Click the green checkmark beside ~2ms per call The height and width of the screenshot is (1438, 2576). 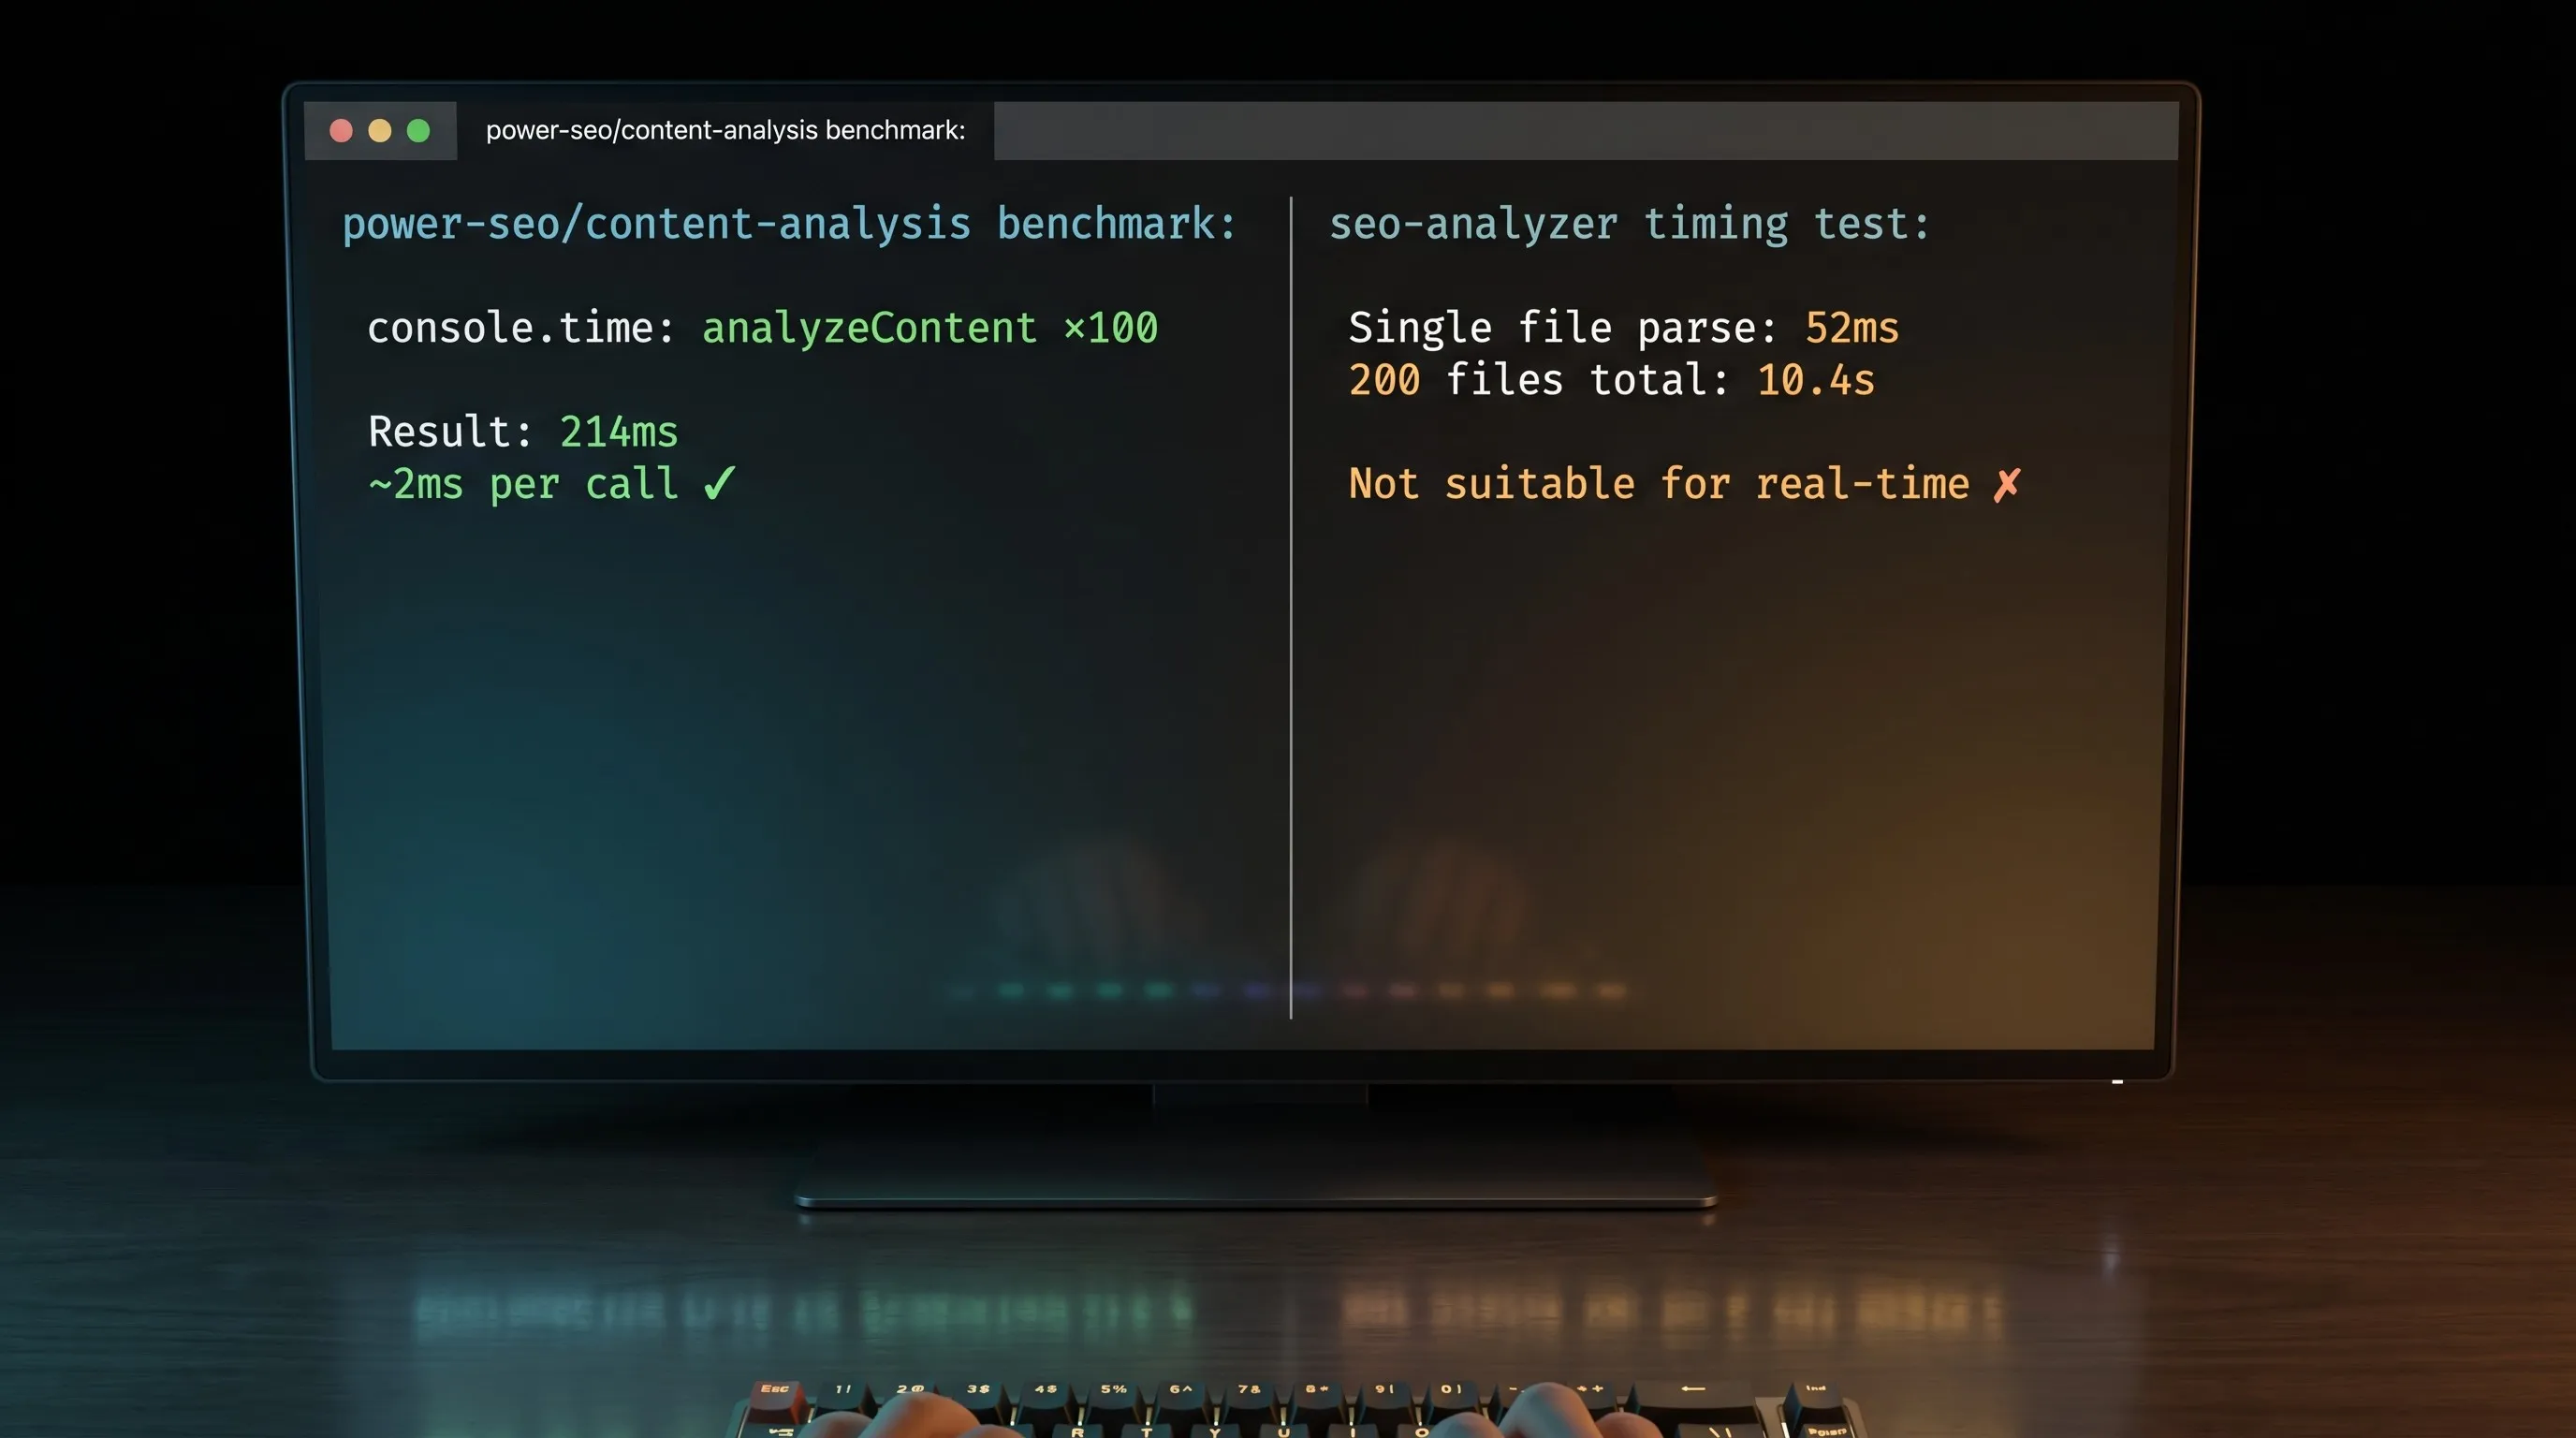716,484
